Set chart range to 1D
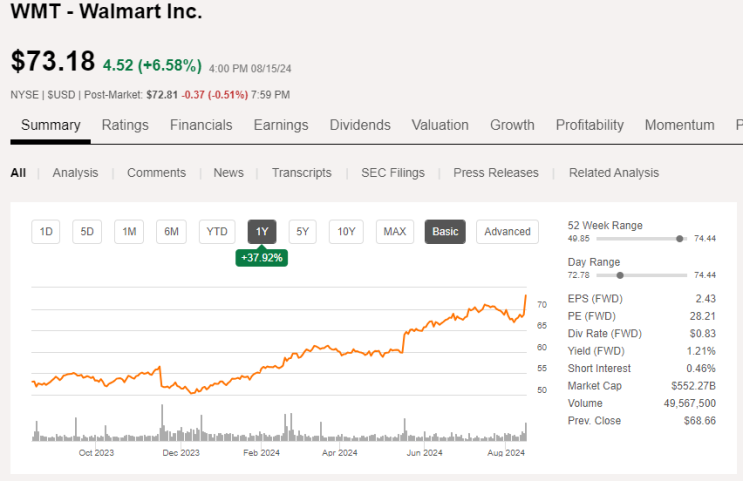Image resolution: width=743 pixels, height=481 pixels. pos(46,232)
